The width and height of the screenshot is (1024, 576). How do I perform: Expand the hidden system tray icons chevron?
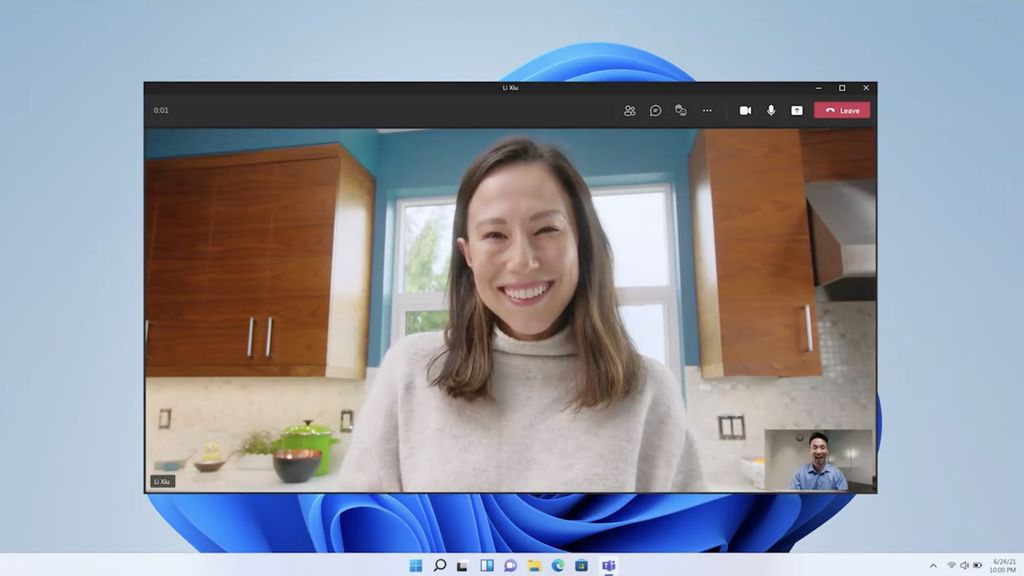pos(934,566)
